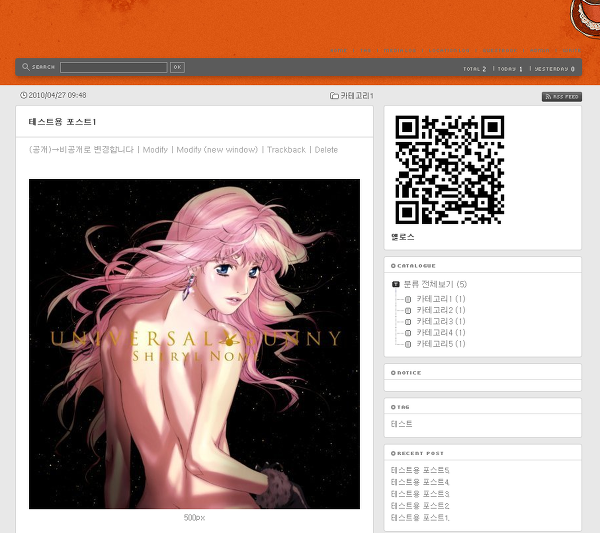Select 카테고리1 (1) in catalogue tree
This screenshot has height=533, width=600.
point(441,299)
